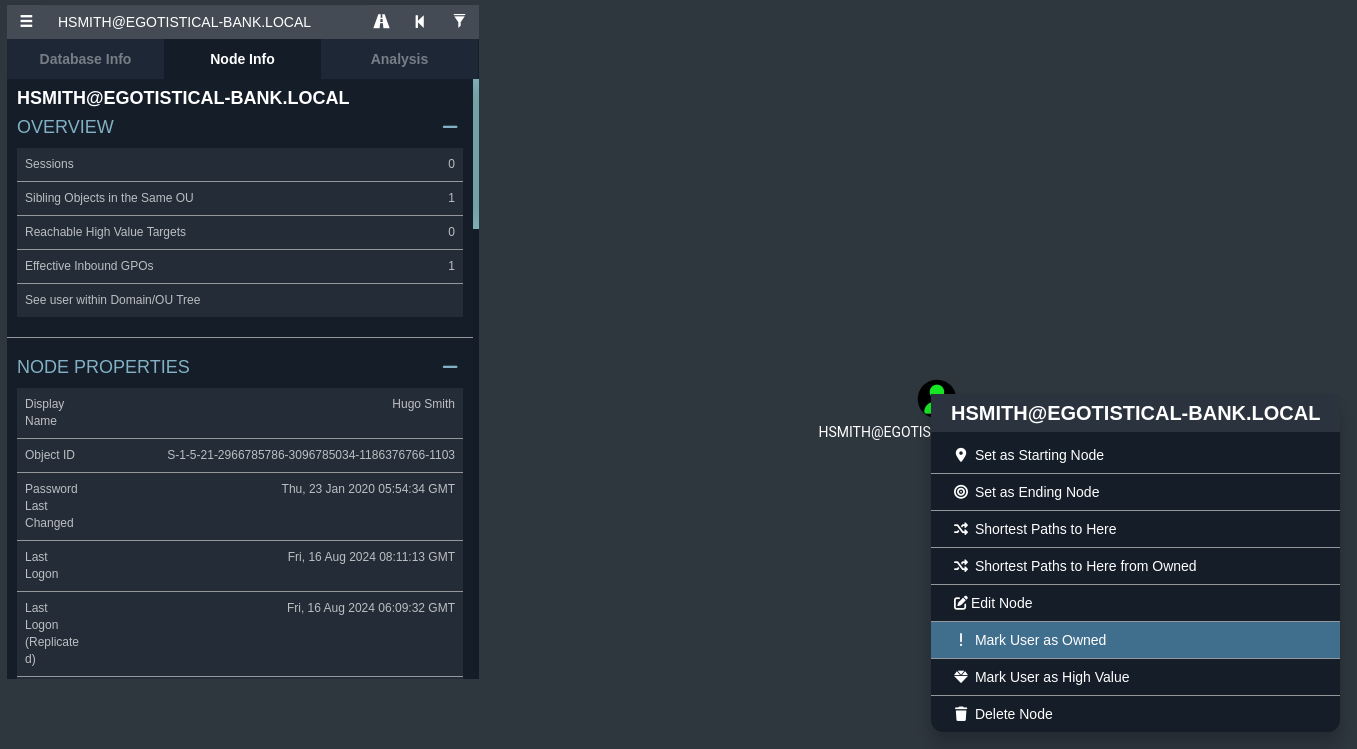Click the HSMITH heading in node panel
The height and width of the screenshot is (749, 1357).
click(x=183, y=98)
